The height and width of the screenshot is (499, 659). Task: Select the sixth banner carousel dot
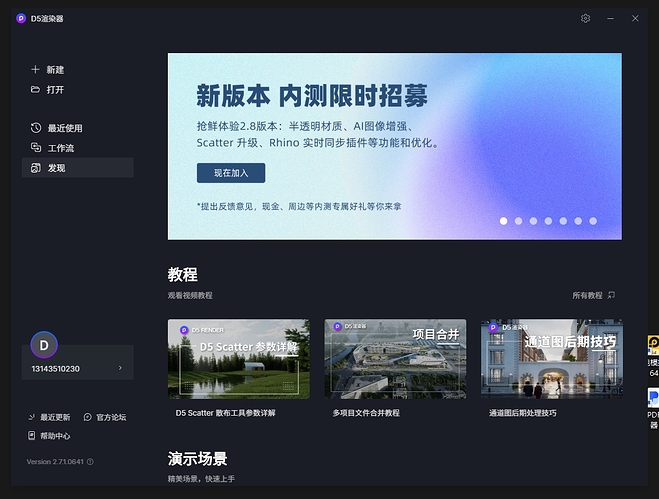click(578, 221)
